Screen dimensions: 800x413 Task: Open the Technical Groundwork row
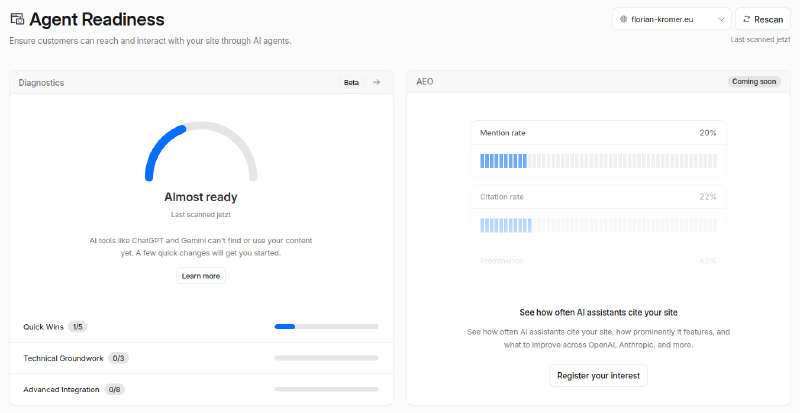tap(201, 358)
